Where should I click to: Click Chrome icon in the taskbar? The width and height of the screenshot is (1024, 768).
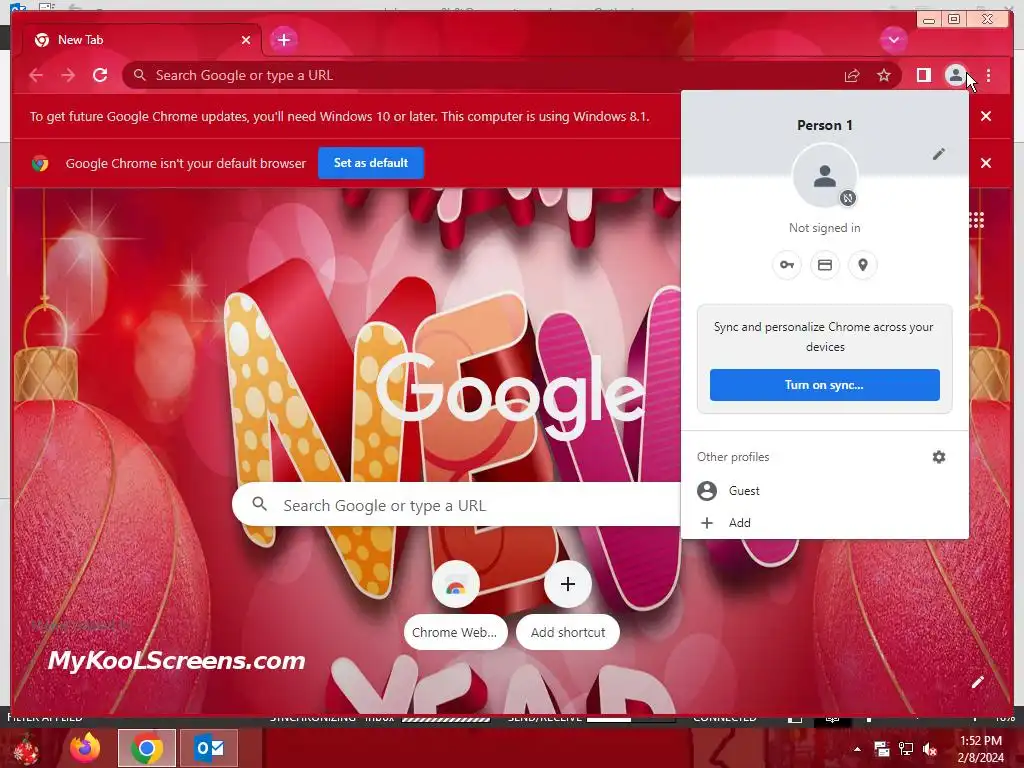[x=147, y=748]
